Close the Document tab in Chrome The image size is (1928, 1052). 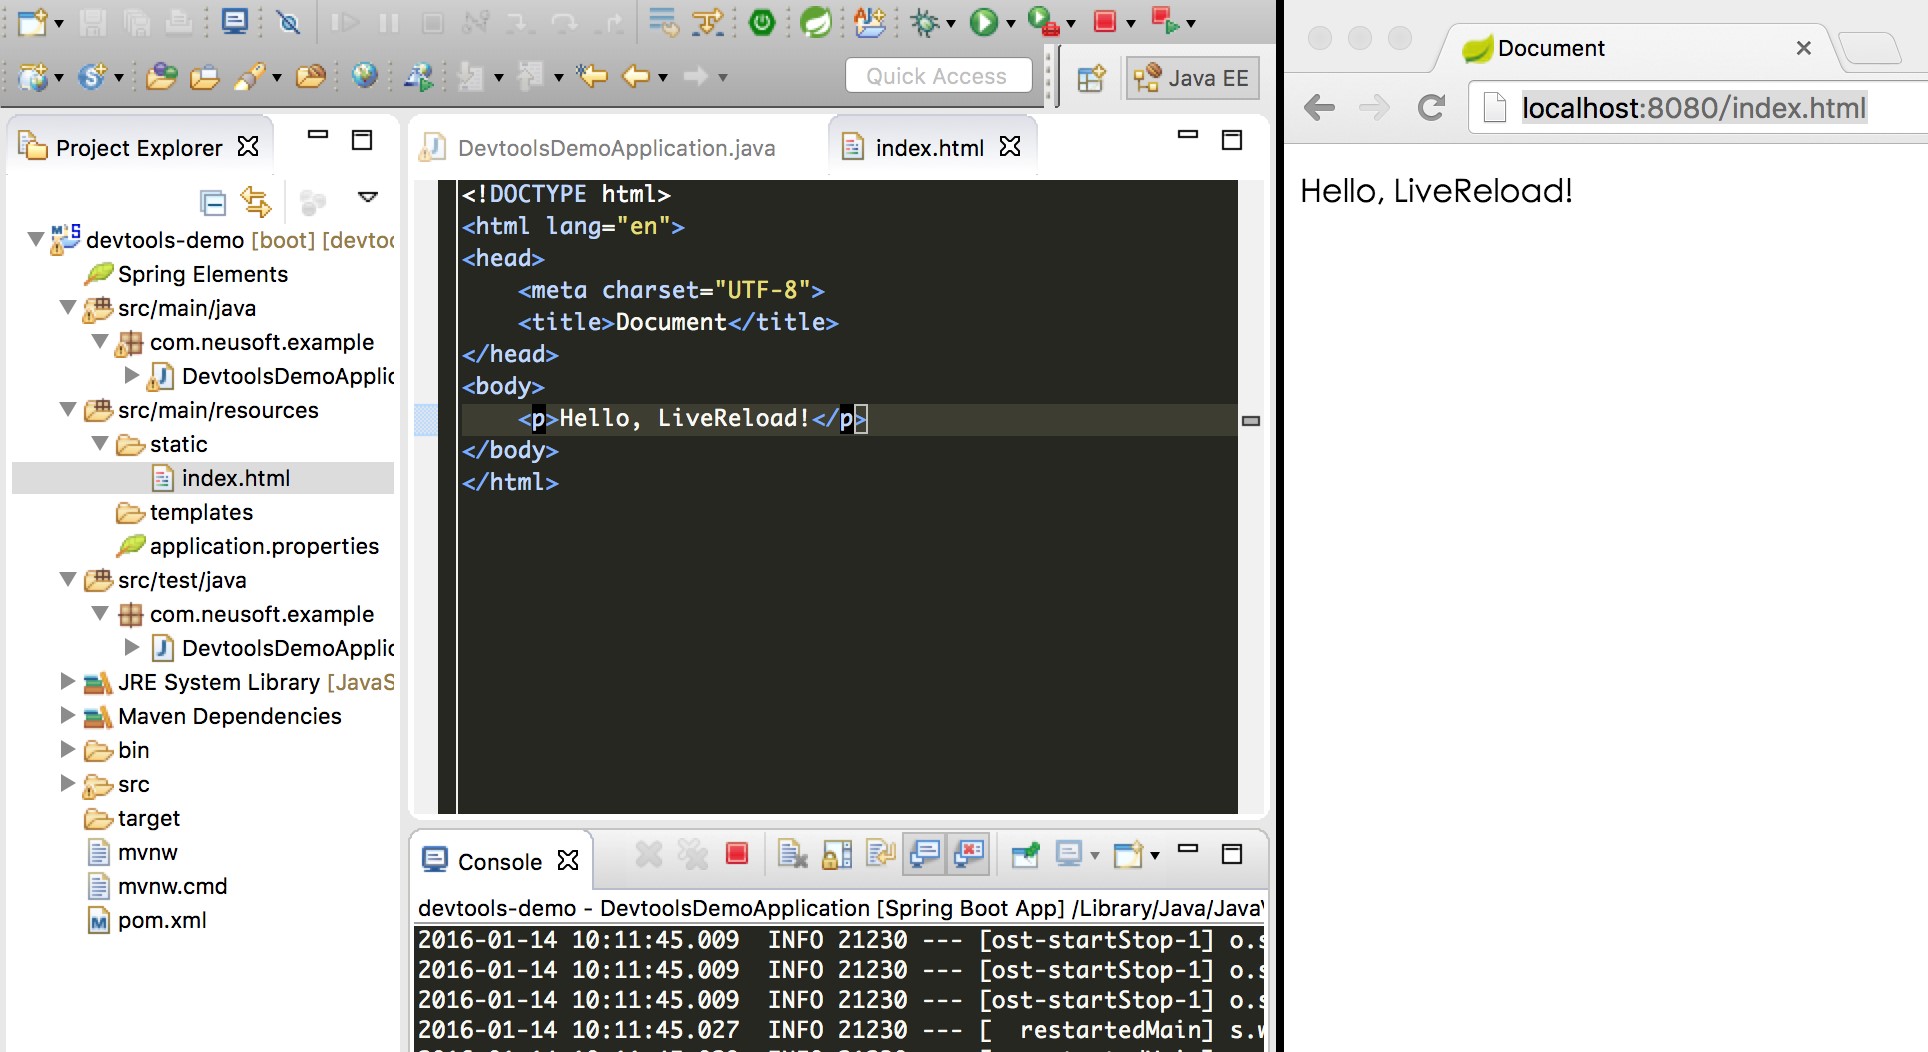pyautogui.click(x=1804, y=48)
